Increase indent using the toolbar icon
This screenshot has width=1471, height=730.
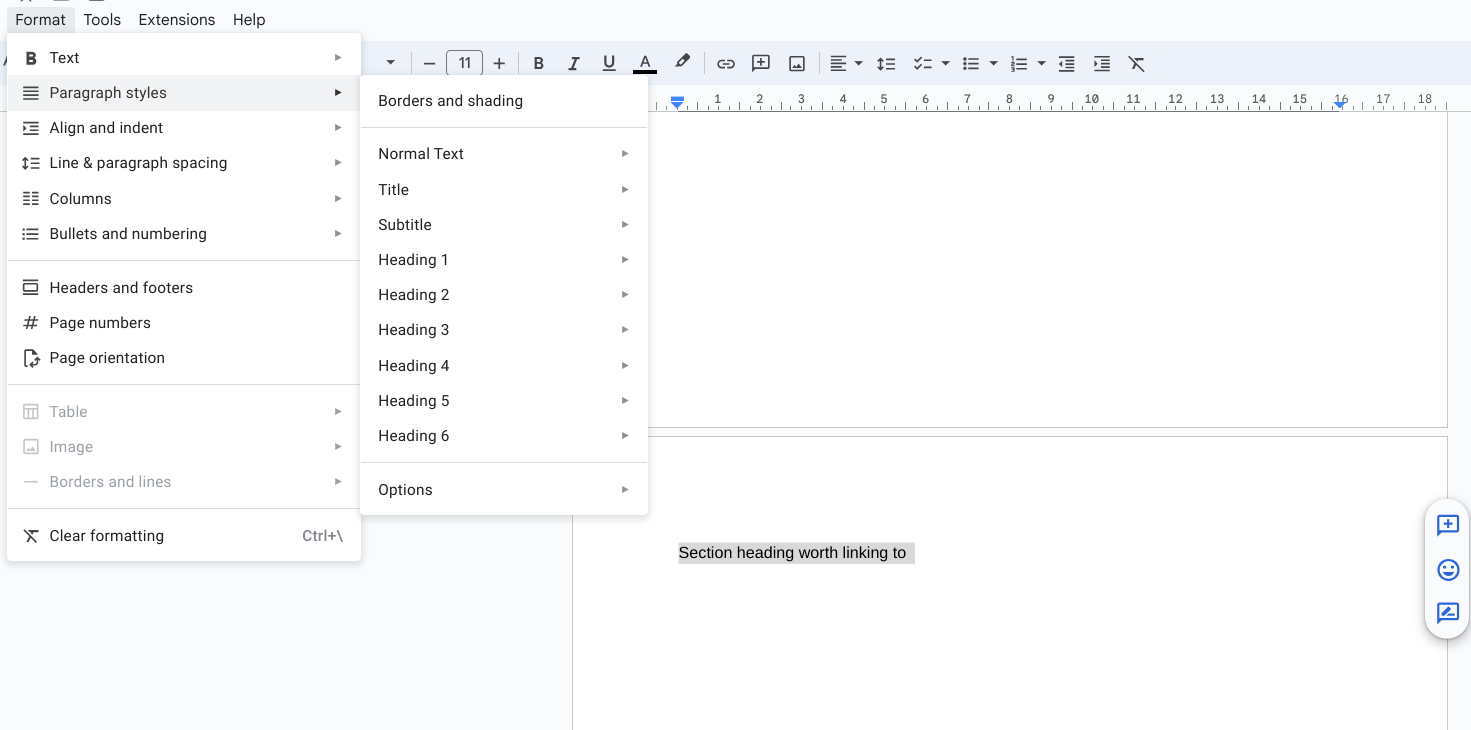point(1102,63)
